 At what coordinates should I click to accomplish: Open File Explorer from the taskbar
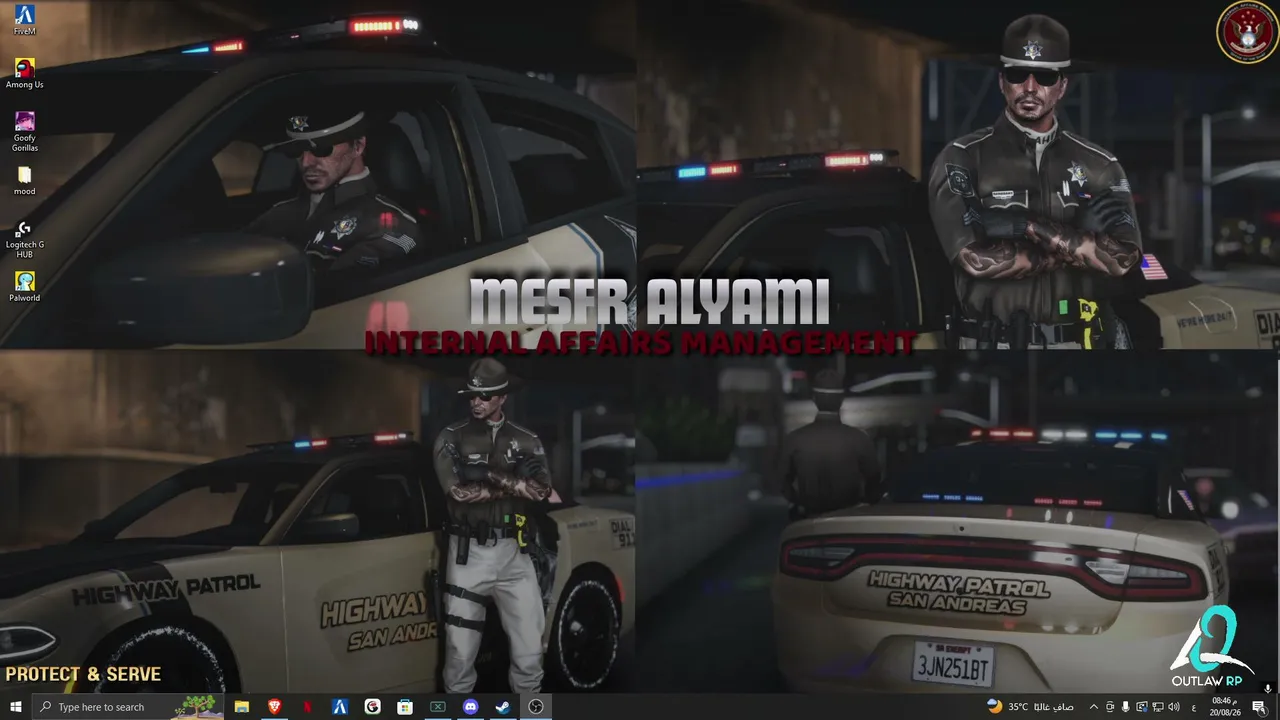tap(242, 707)
